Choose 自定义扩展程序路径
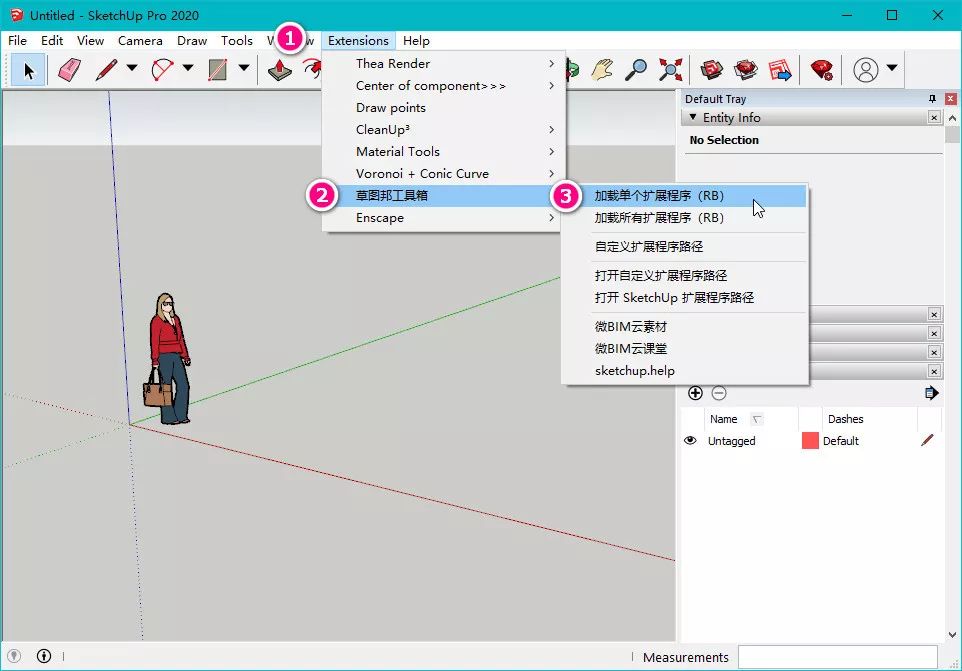Image resolution: width=962 pixels, height=671 pixels. pyautogui.click(x=685, y=247)
